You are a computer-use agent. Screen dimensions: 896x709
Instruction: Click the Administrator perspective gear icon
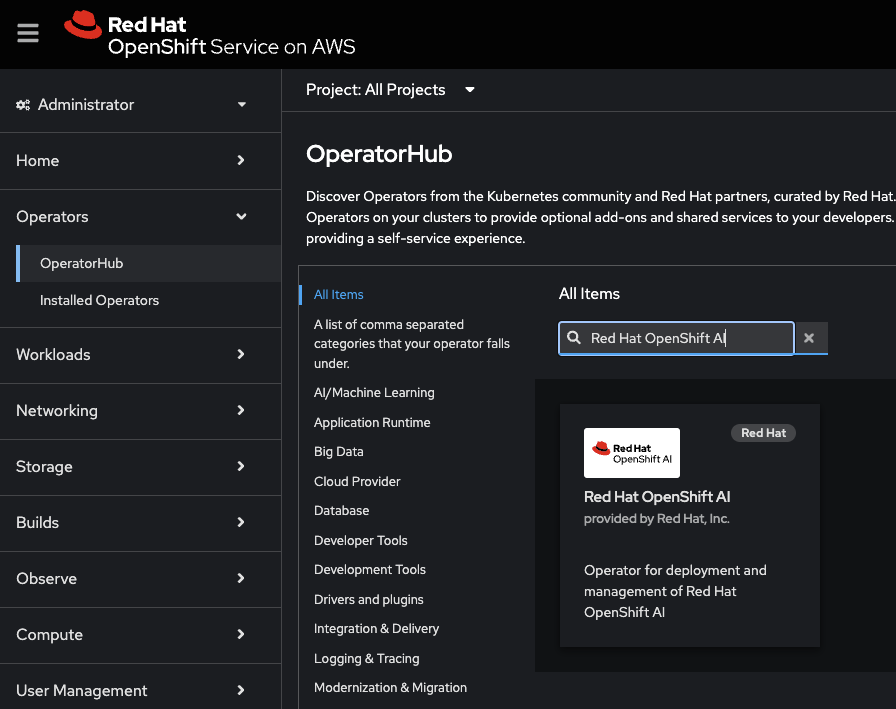point(23,105)
